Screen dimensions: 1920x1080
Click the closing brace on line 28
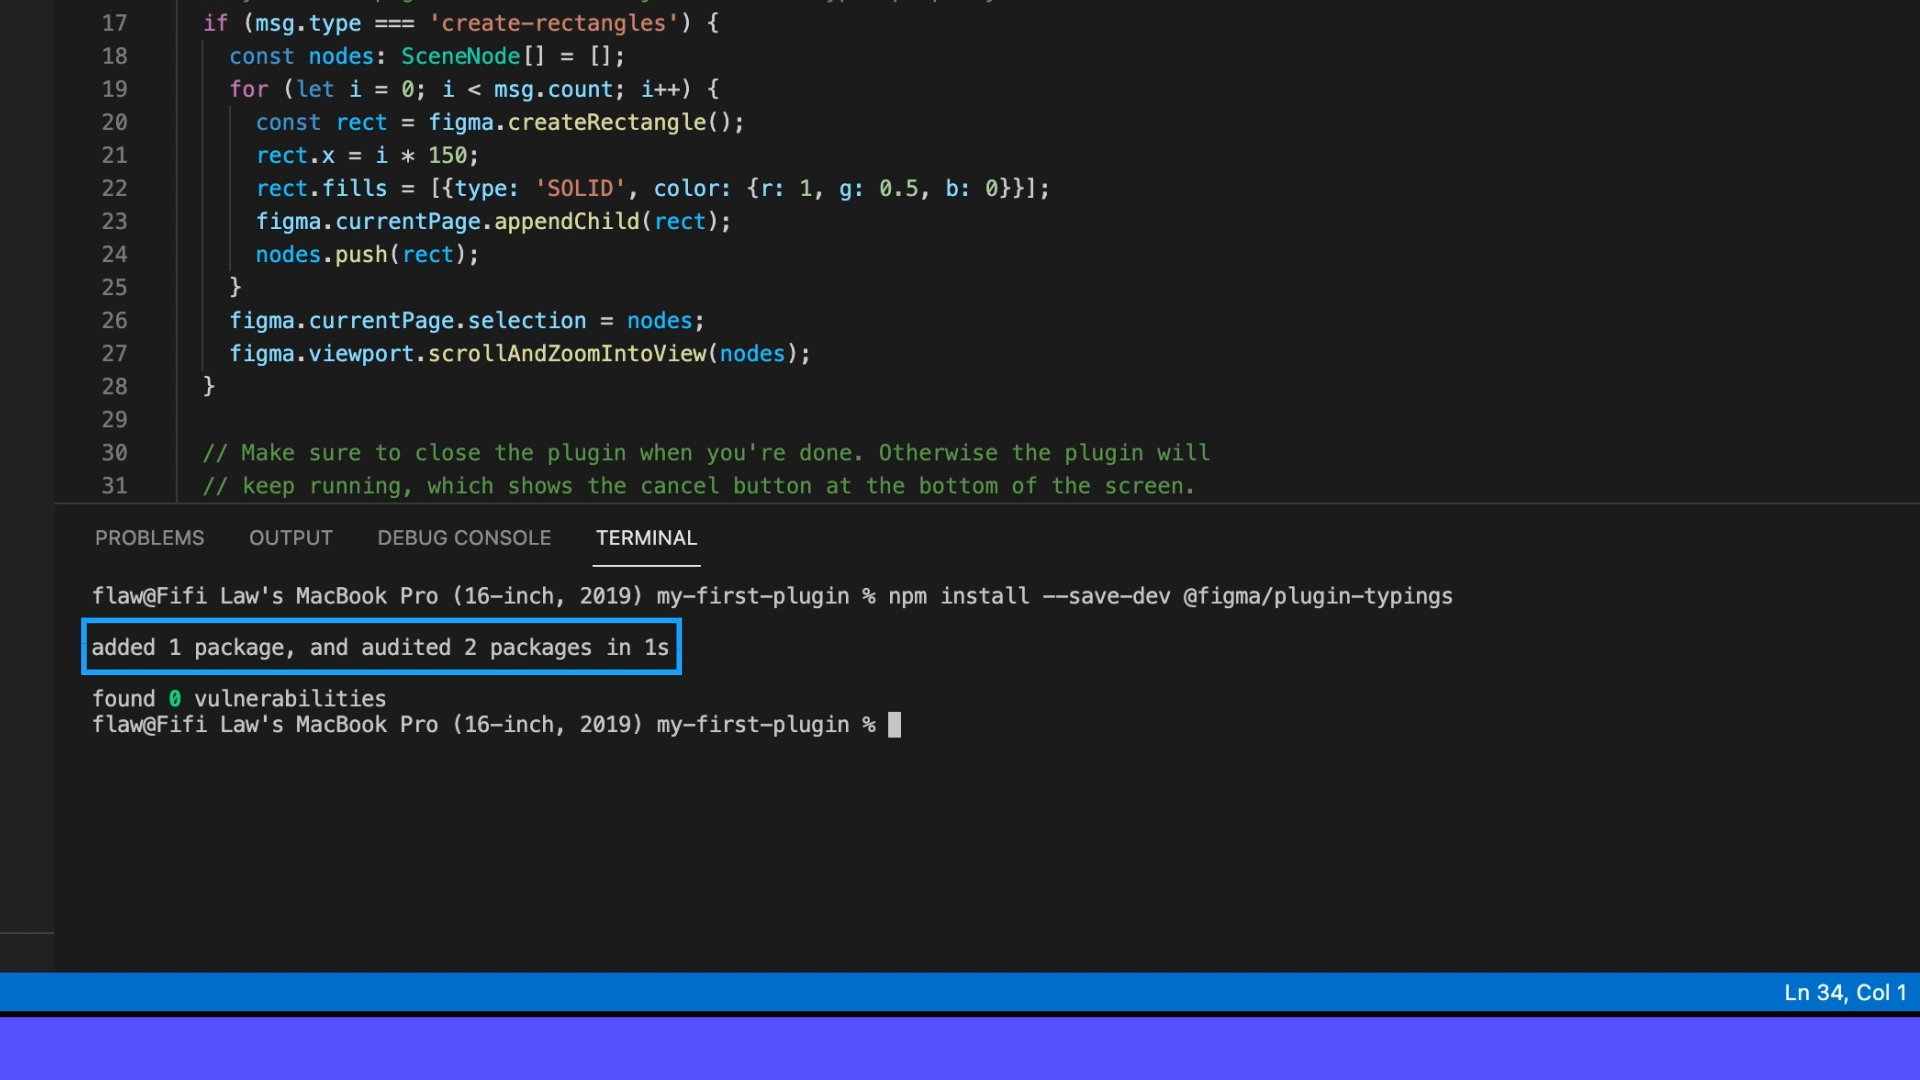(x=209, y=386)
